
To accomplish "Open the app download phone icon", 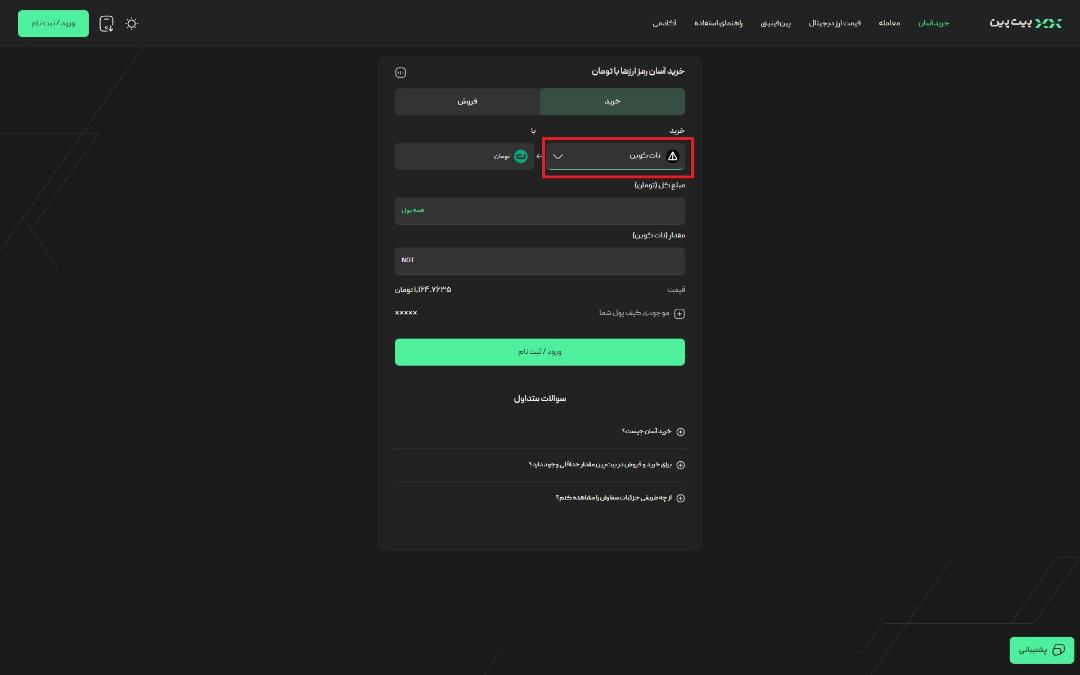I will pos(106,23).
